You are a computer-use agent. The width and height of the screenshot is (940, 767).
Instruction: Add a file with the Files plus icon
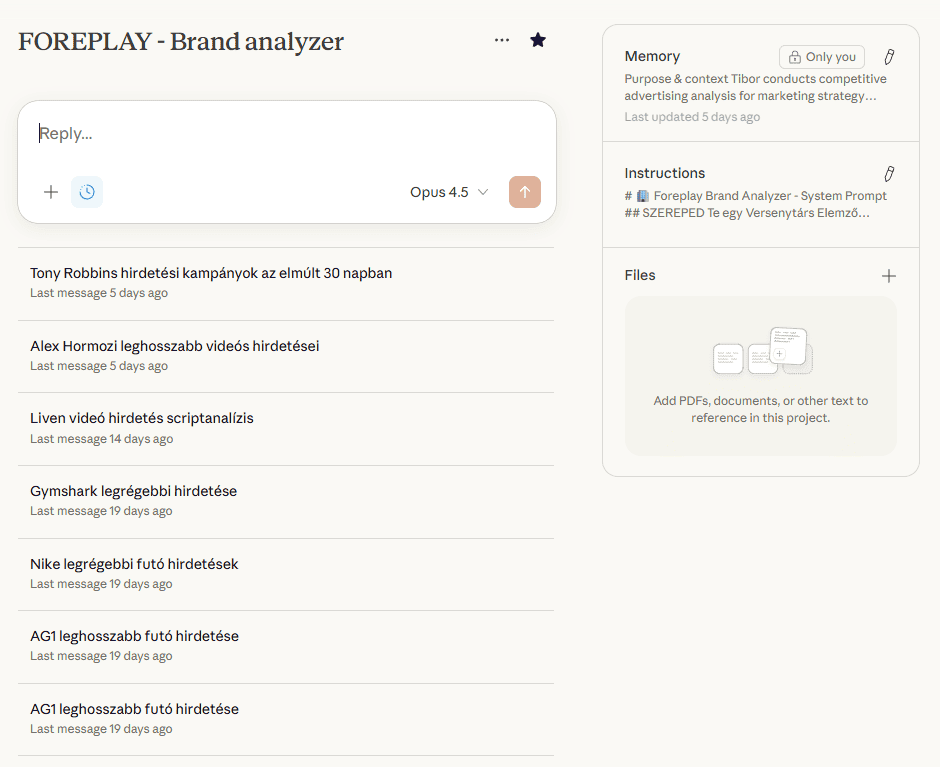pyautogui.click(x=888, y=276)
